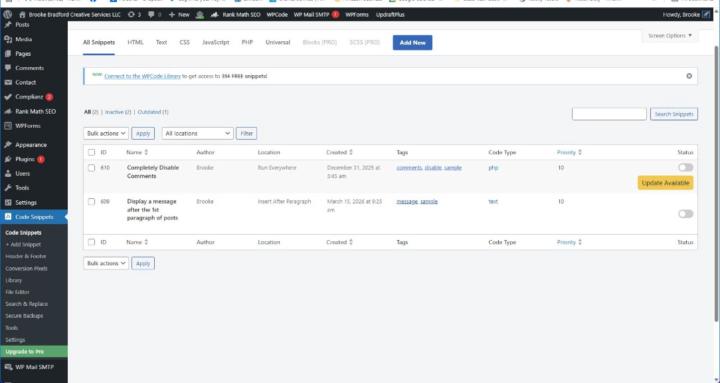
Task: Switch to the HTML tab
Action: [x=135, y=43]
